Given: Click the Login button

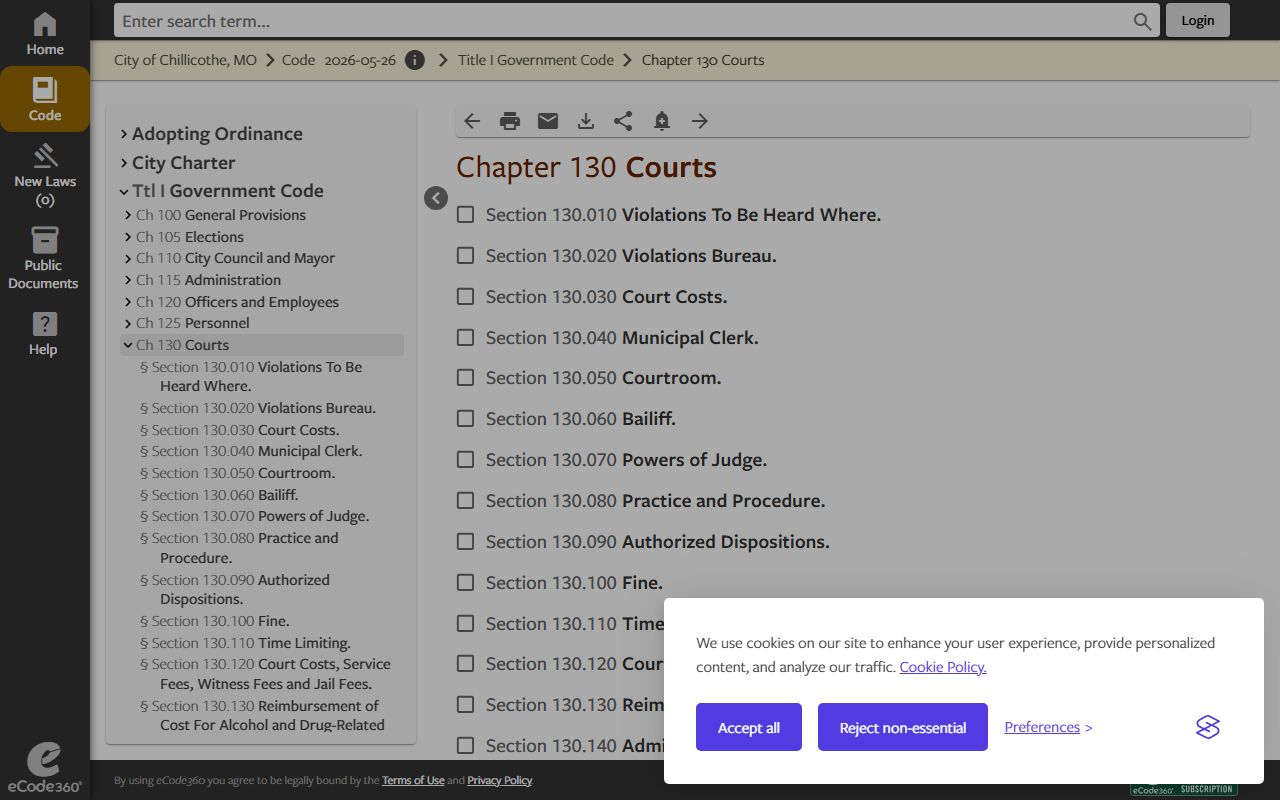Looking at the screenshot, I should click(1198, 20).
